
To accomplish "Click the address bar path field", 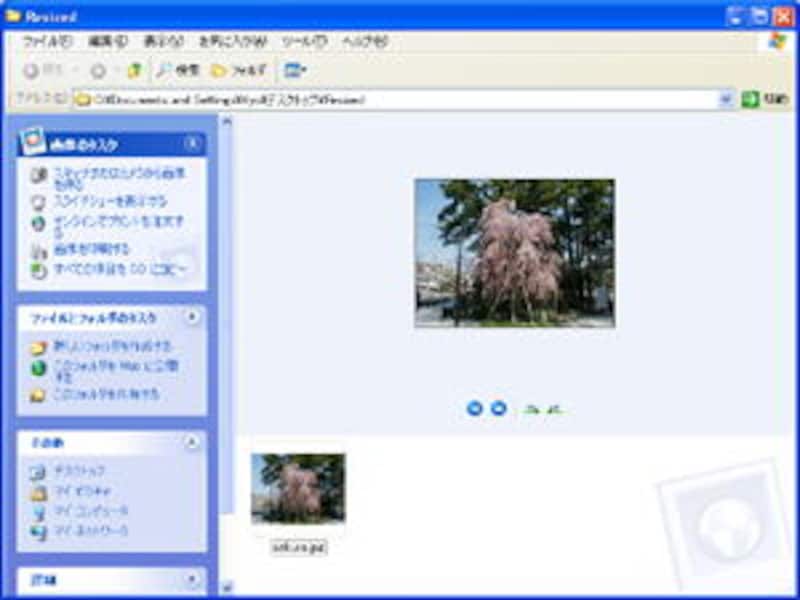I will point(400,99).
